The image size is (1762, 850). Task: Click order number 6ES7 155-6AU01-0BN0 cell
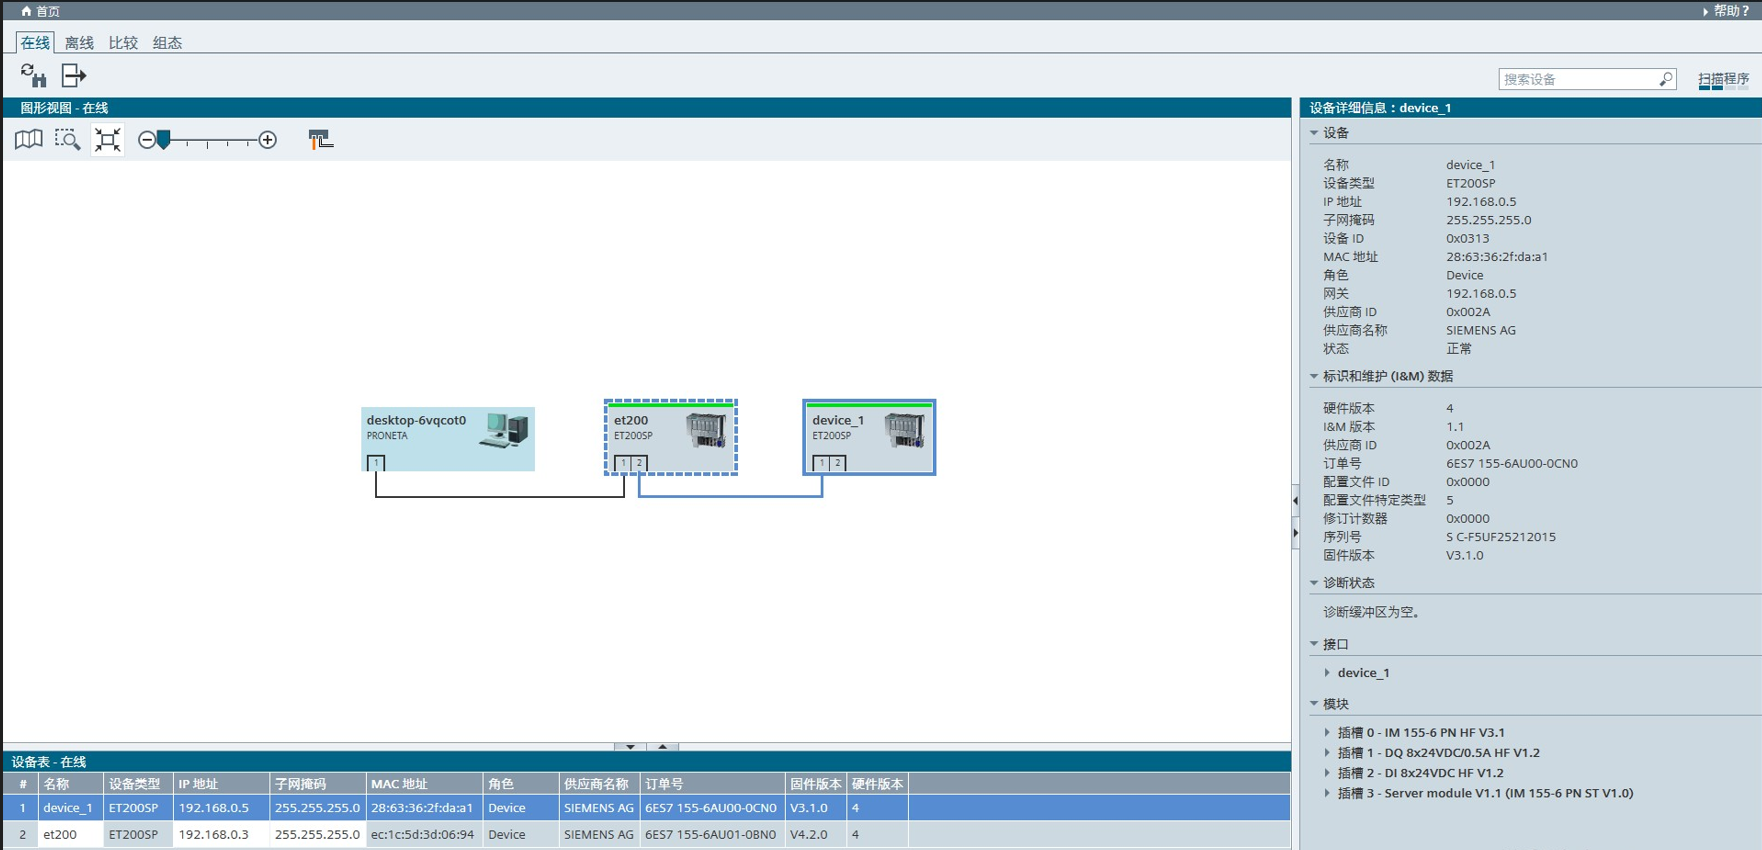[712, 834]
